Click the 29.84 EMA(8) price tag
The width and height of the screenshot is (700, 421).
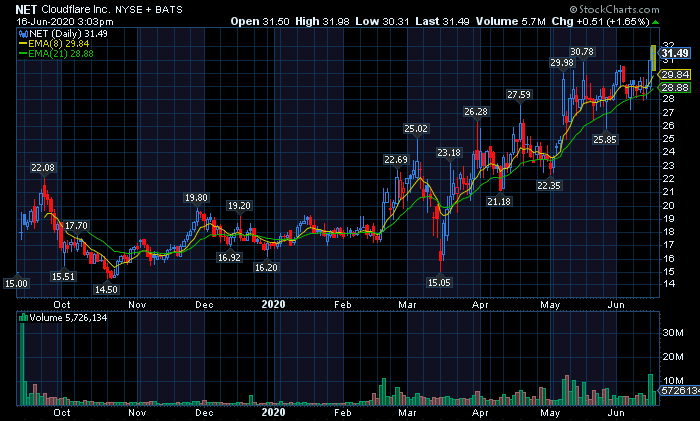[x=674, y=75]
